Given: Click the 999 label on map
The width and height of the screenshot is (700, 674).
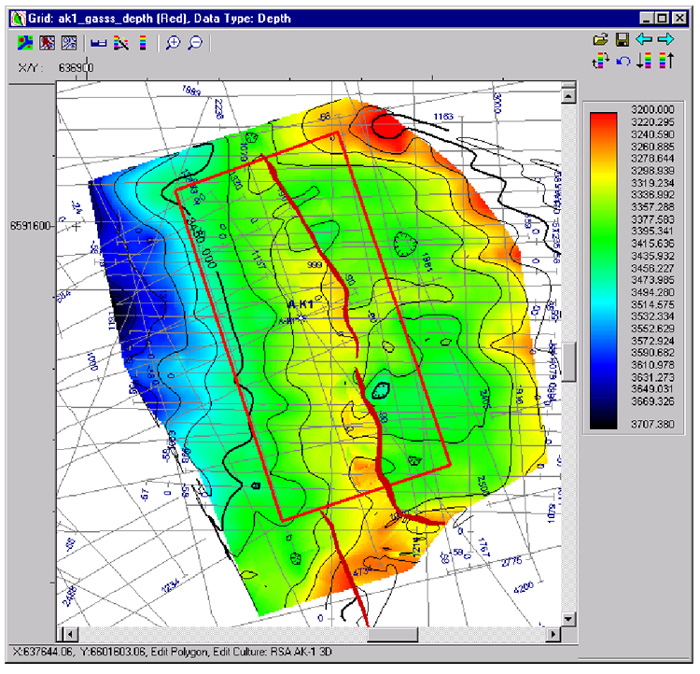Looking at the screenshot, I should (314, 265).
